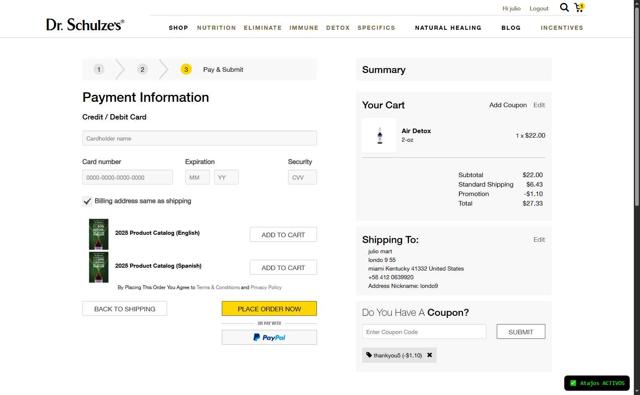This screenshot has height=395, width=640.
Task: Open the ELIMINATE menu
Action: 262,28
